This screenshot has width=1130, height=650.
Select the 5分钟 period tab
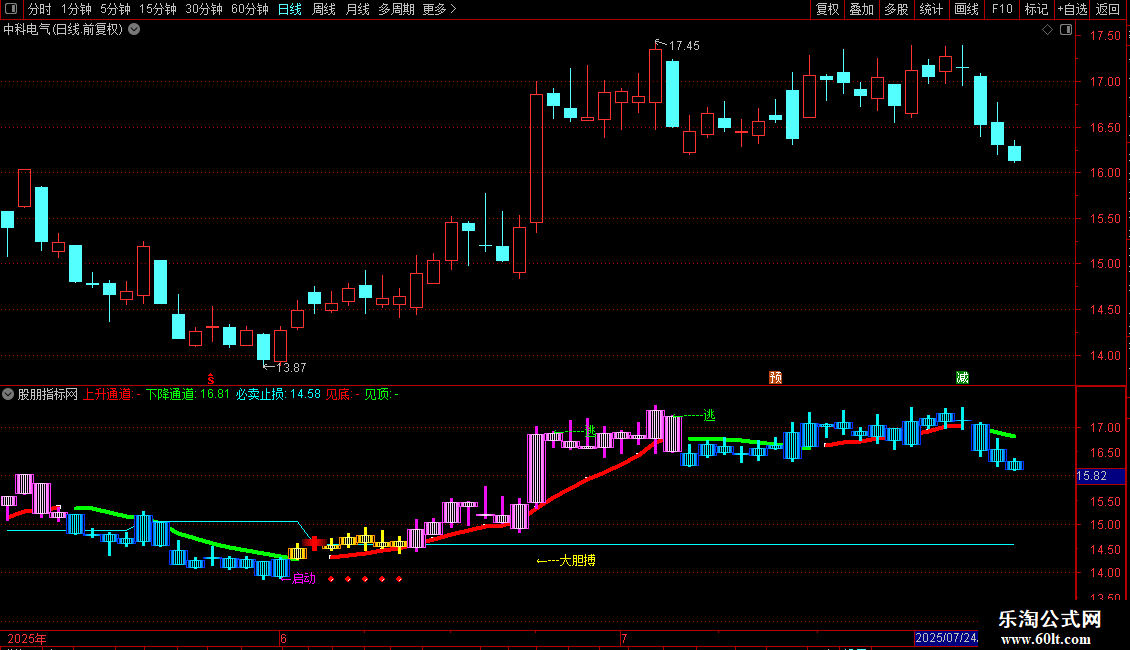115,9
